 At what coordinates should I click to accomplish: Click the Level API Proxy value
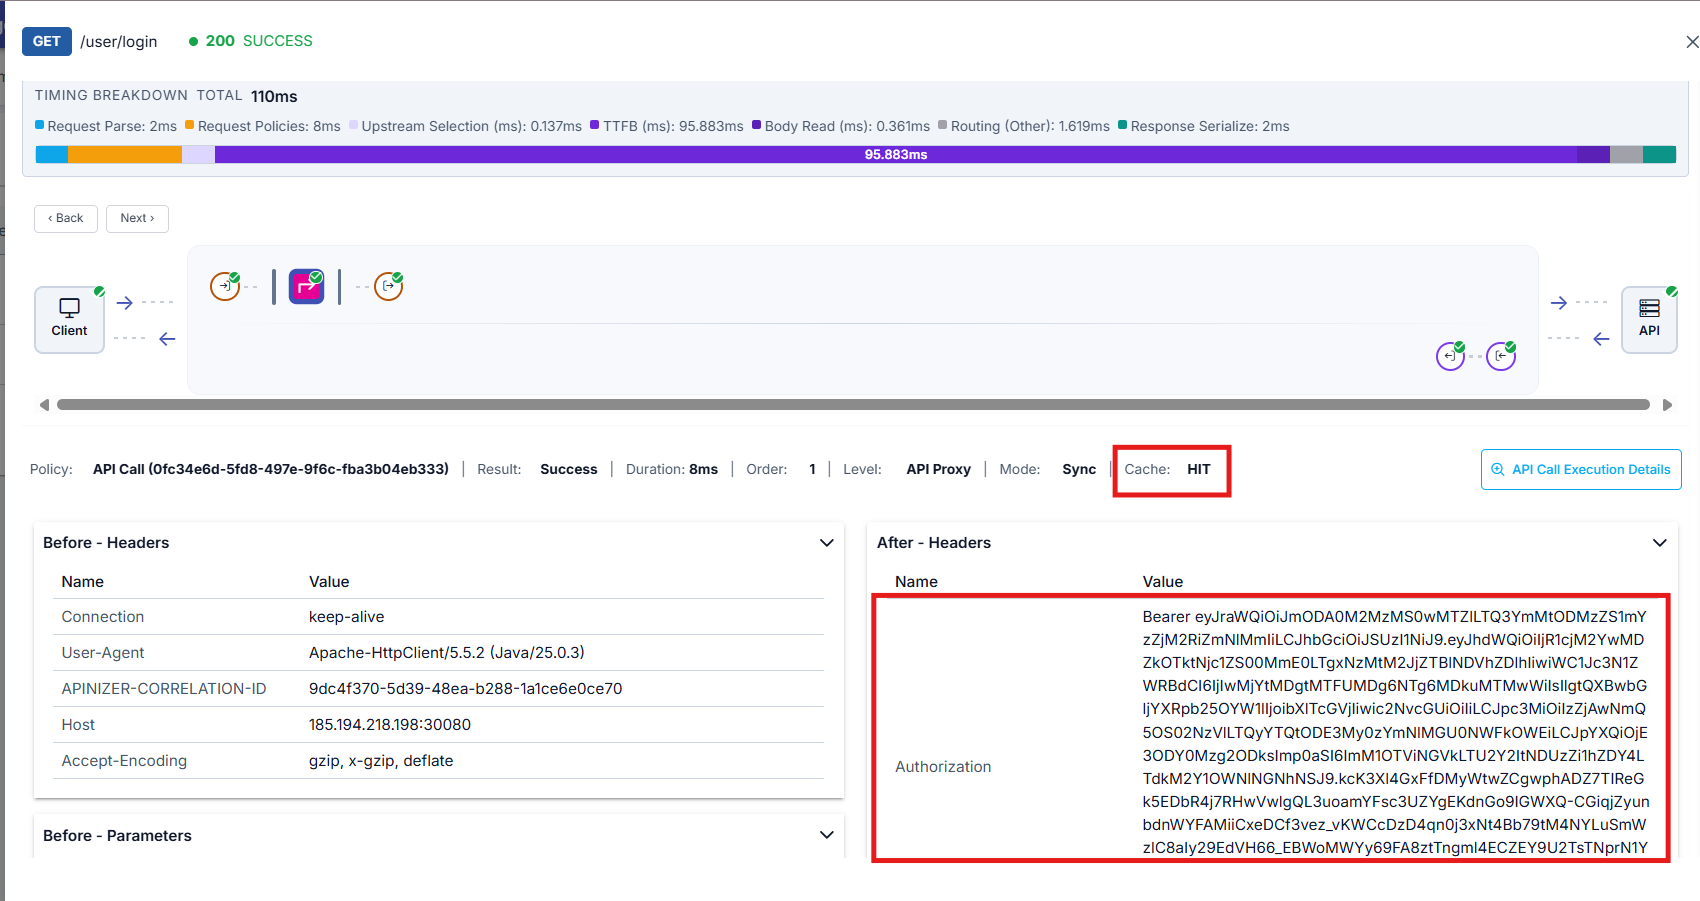point(938,469)
